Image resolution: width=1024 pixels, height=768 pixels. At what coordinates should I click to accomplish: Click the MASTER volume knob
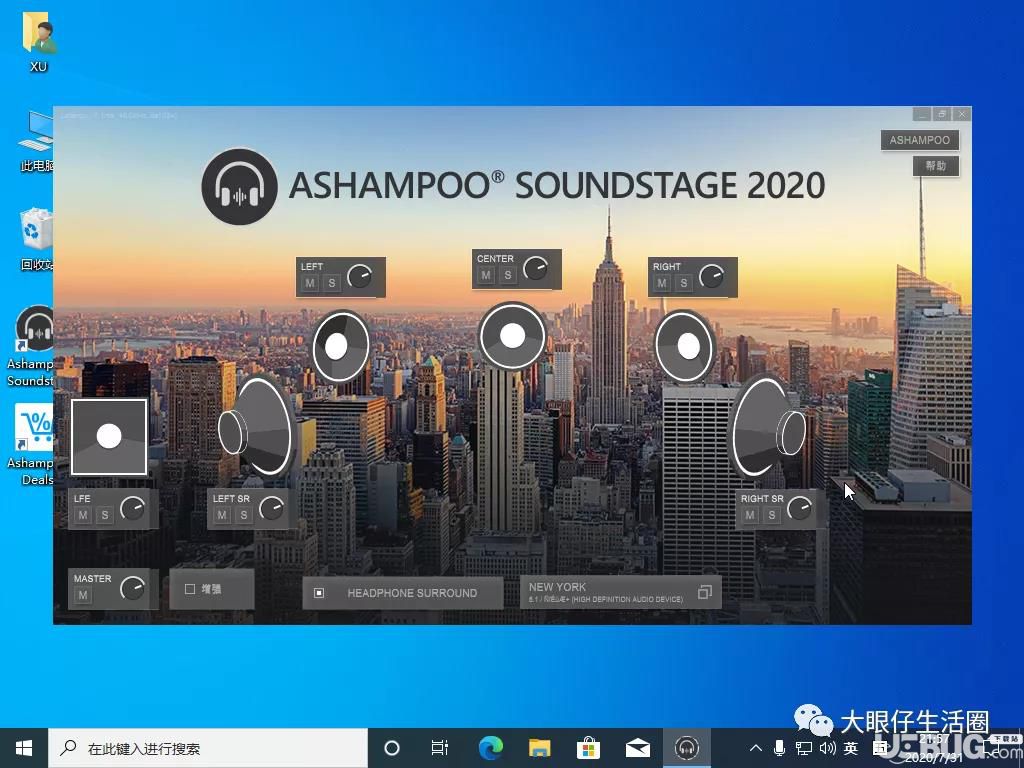[x=133, y=588]
